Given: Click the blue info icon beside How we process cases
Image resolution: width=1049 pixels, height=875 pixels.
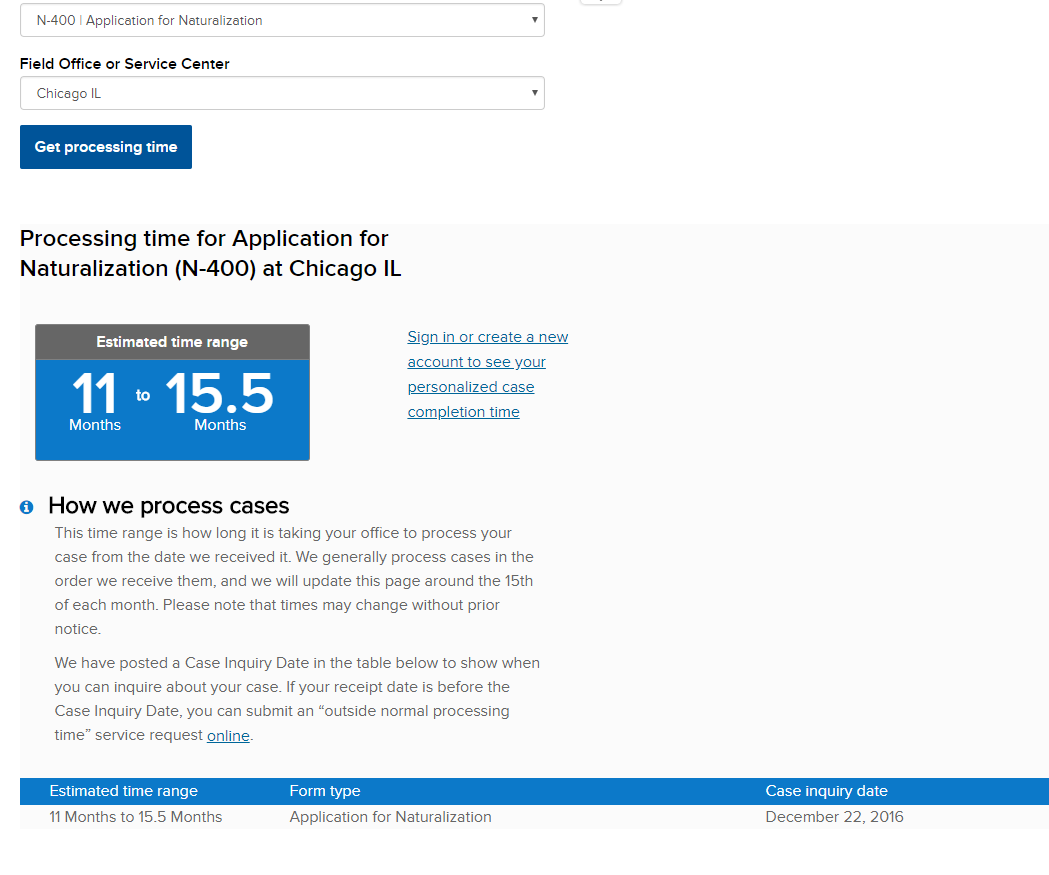Looking at the screenshot, I should click(x=27, y=507).
